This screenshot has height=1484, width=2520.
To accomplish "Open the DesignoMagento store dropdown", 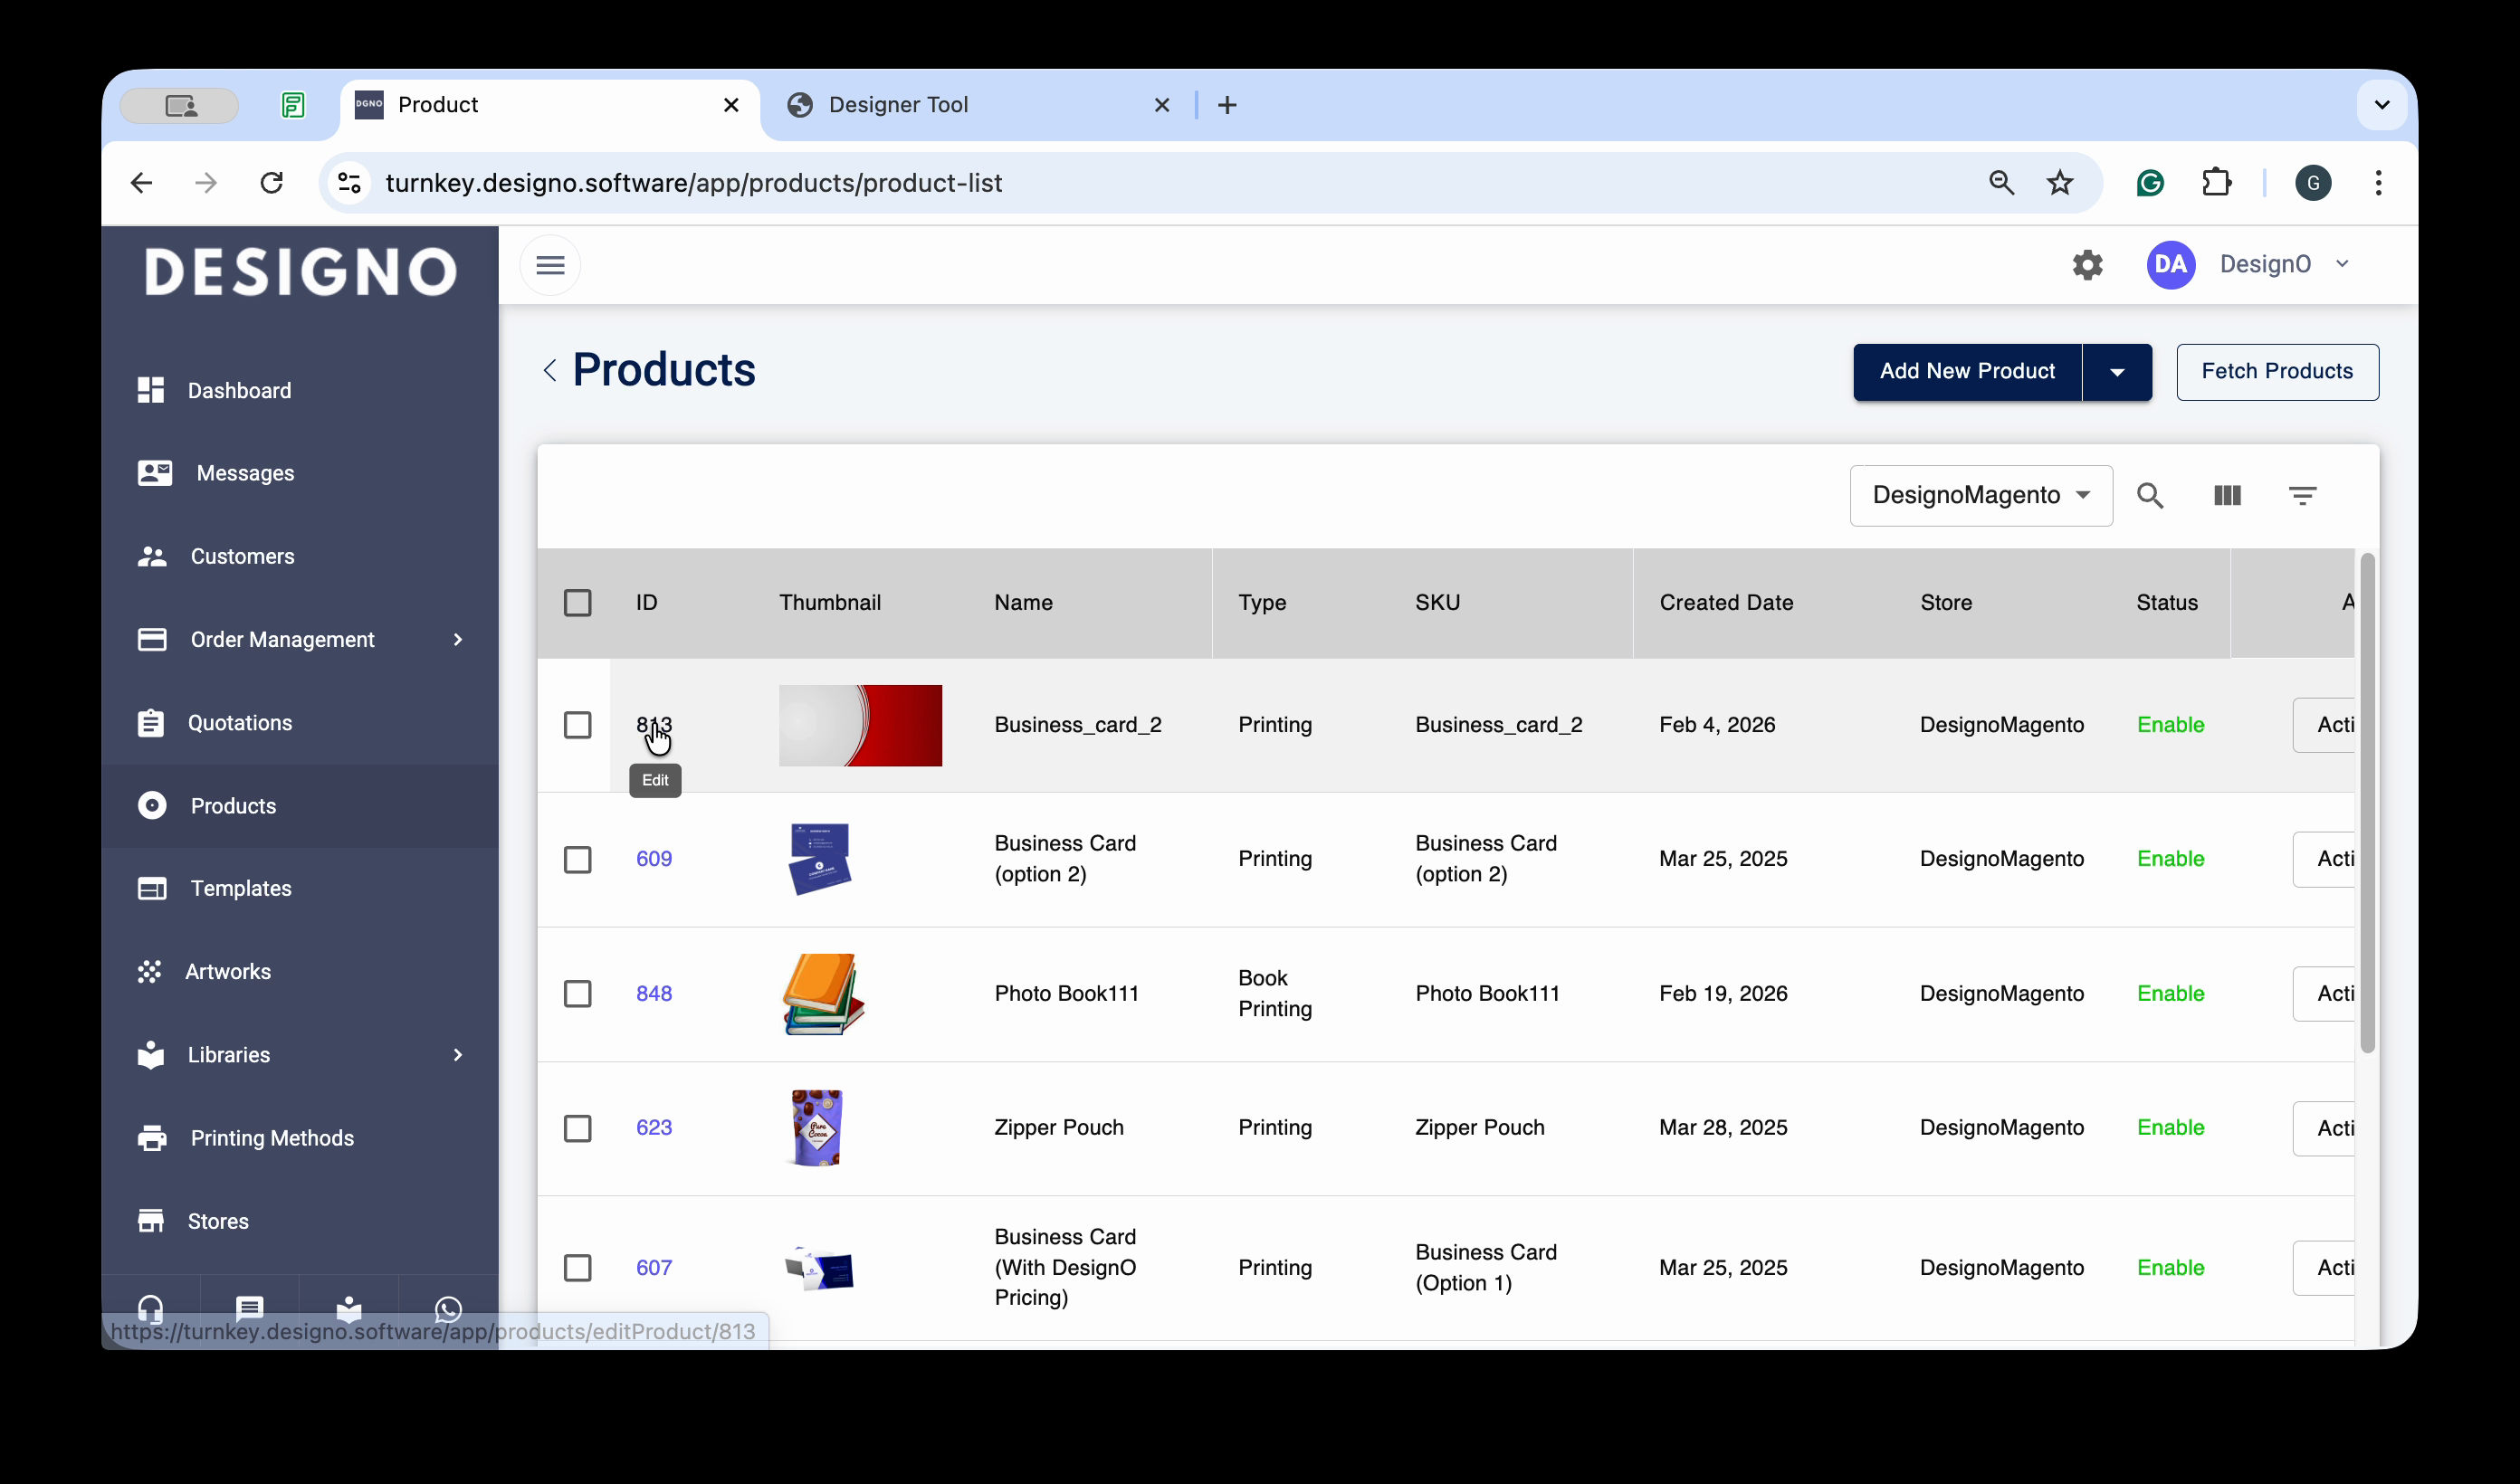I will [1980, 495].
